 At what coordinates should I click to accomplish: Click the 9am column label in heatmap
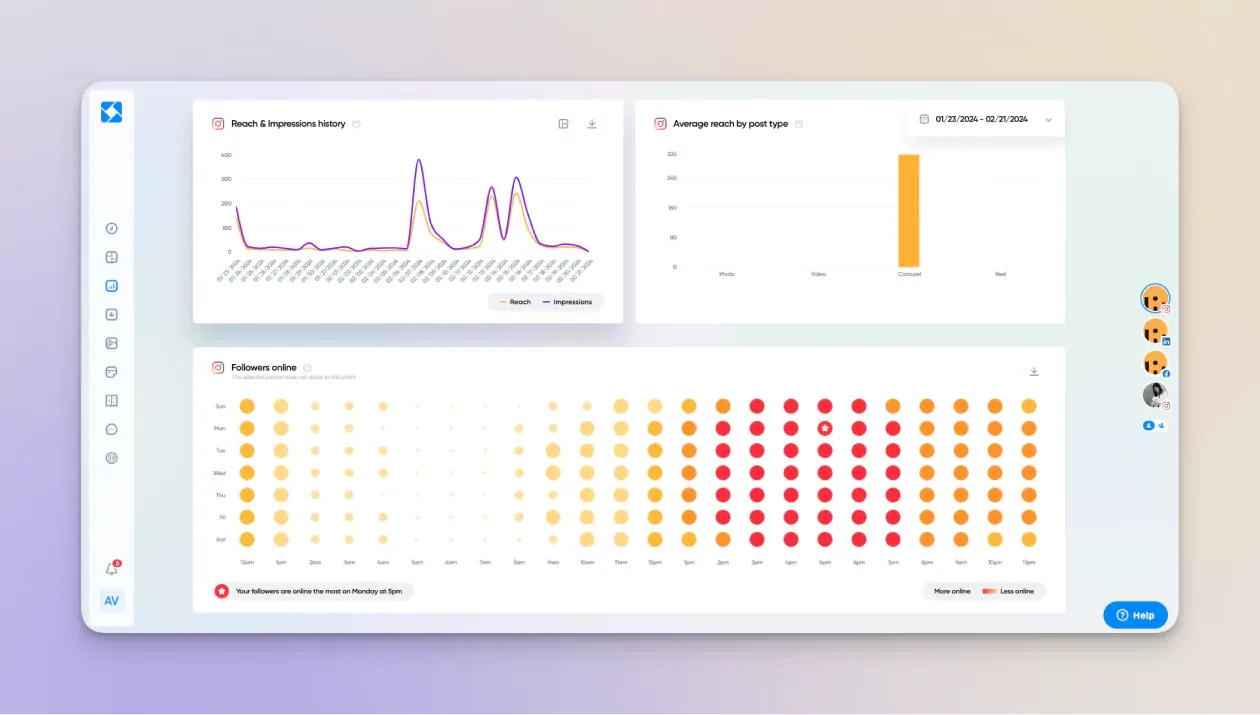click(x=553, y=562)
